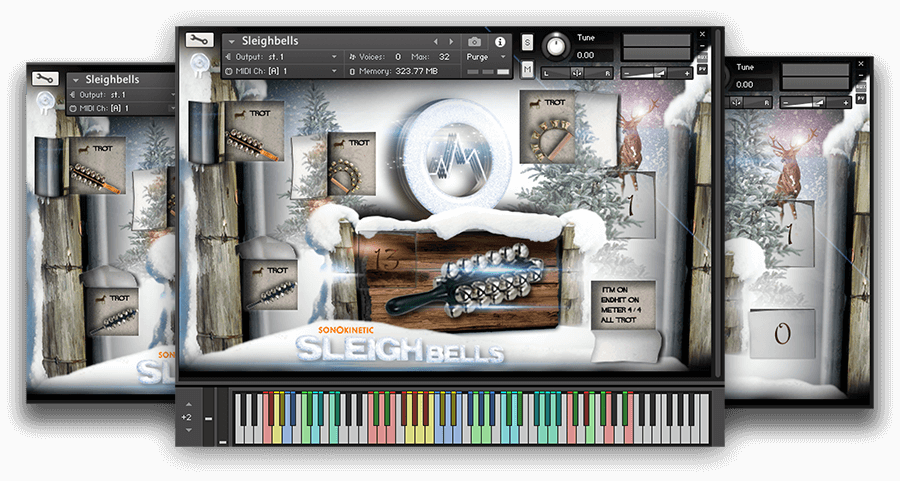The height and width of the screenshot is (481, 900).
Task: Click the volume plus button
Action: click(x=686, y=73)
